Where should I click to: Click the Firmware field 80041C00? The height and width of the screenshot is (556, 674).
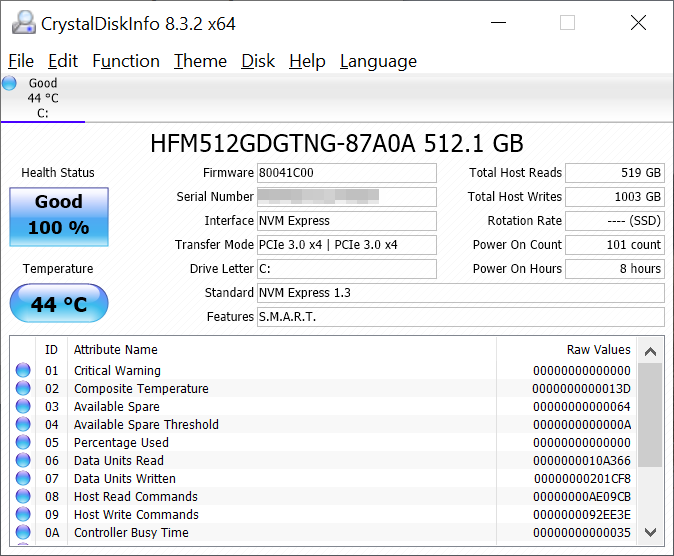(x=346, y=173)
